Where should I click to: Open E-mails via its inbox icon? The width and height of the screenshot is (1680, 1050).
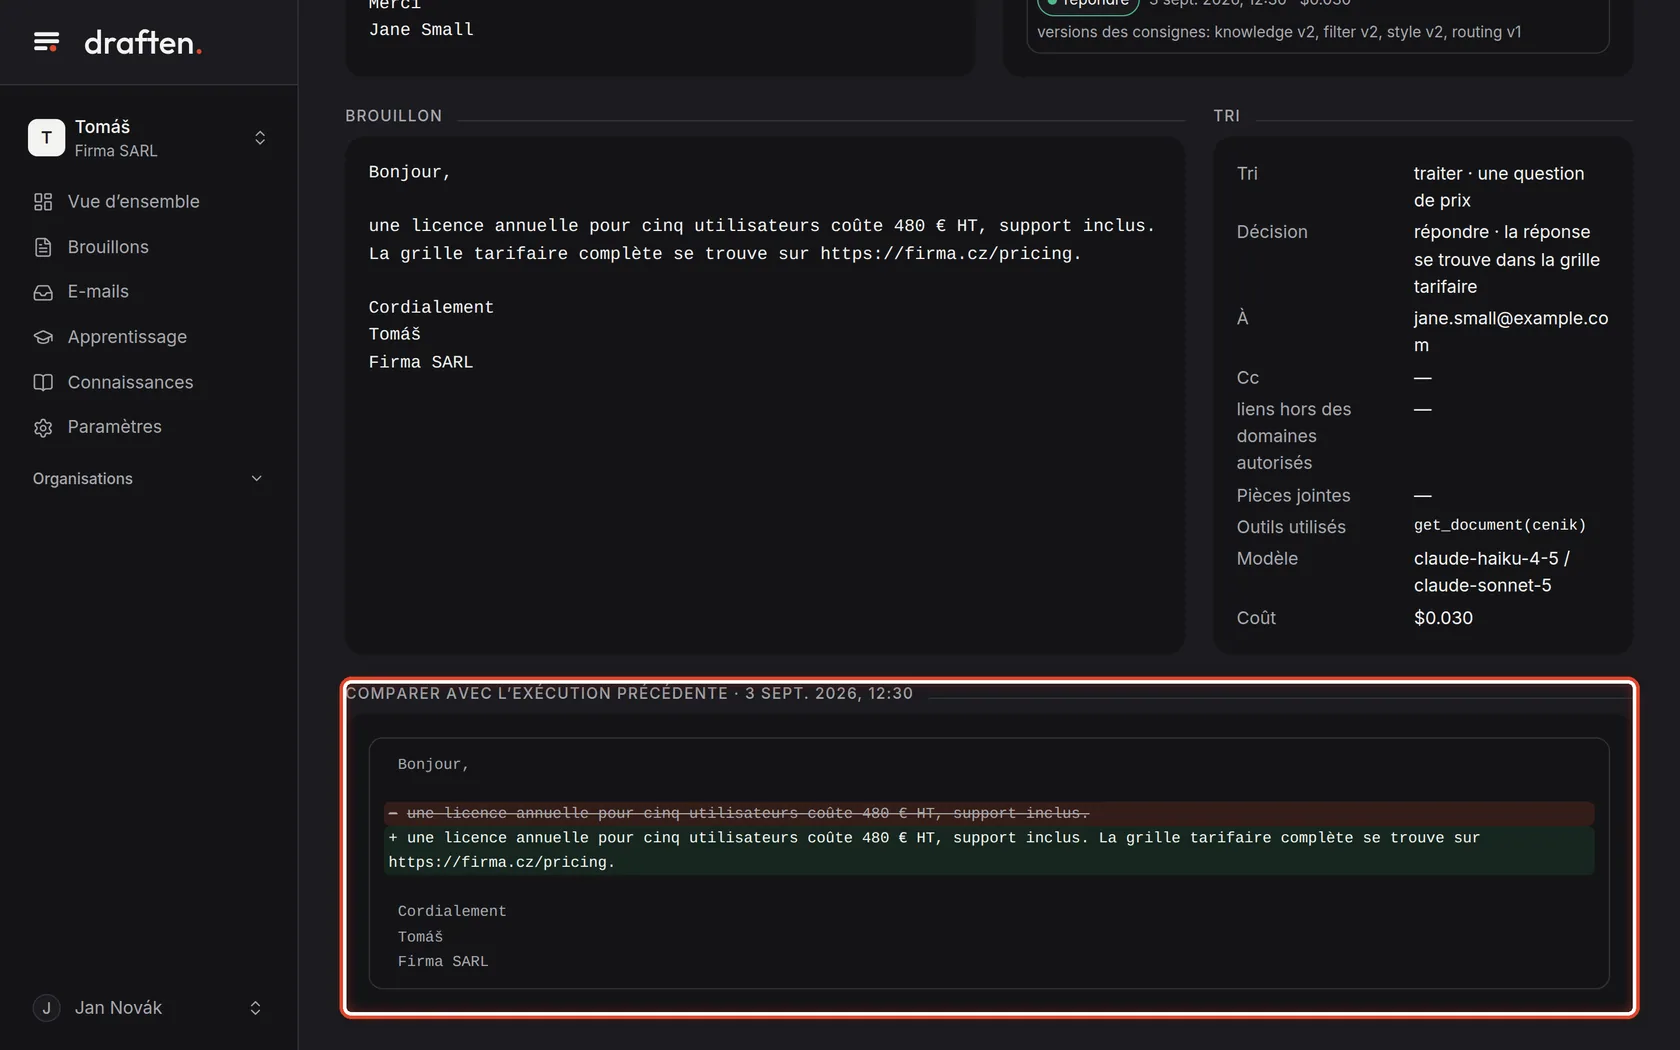pos(43,292)
